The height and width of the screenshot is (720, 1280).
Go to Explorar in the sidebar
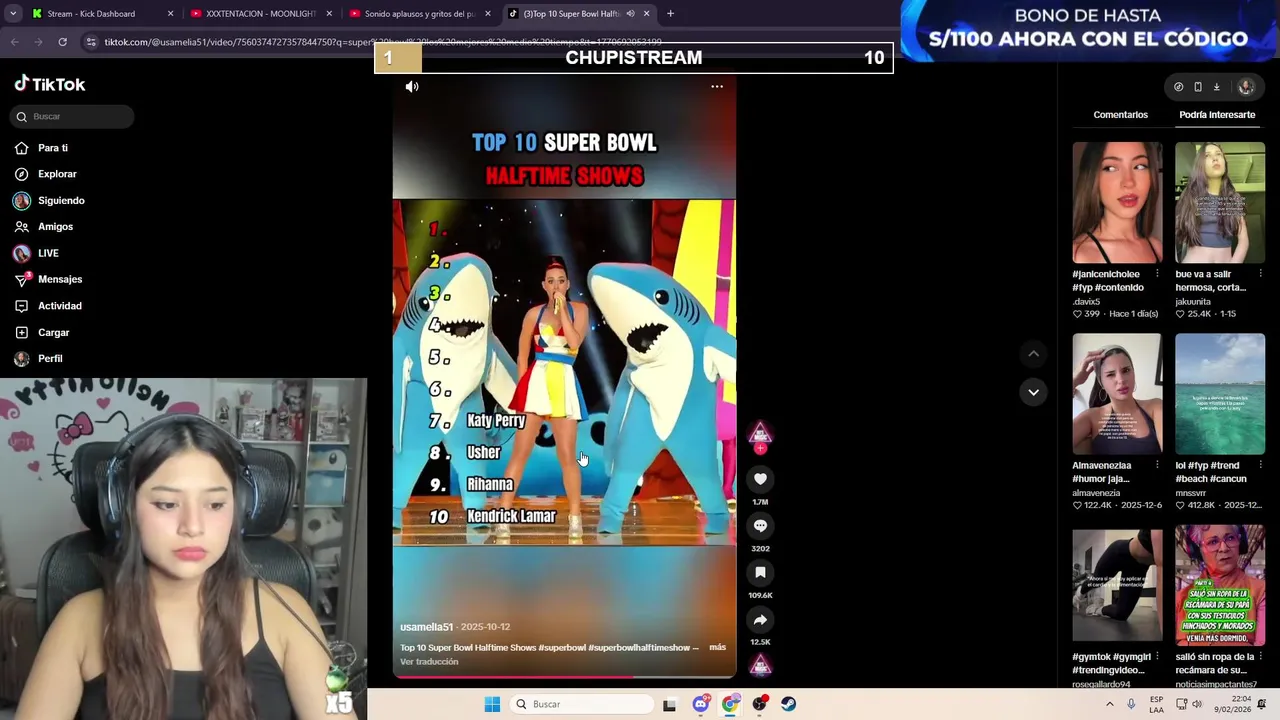(x=45, y=174)
